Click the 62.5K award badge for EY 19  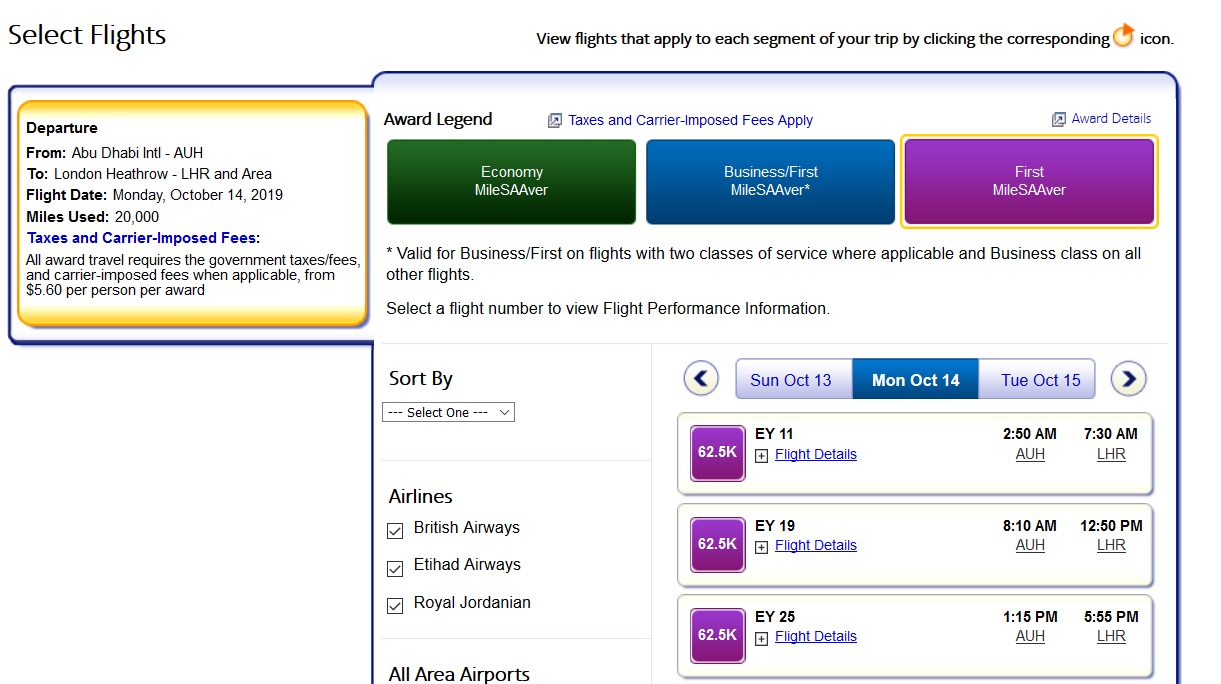[717, 544]
